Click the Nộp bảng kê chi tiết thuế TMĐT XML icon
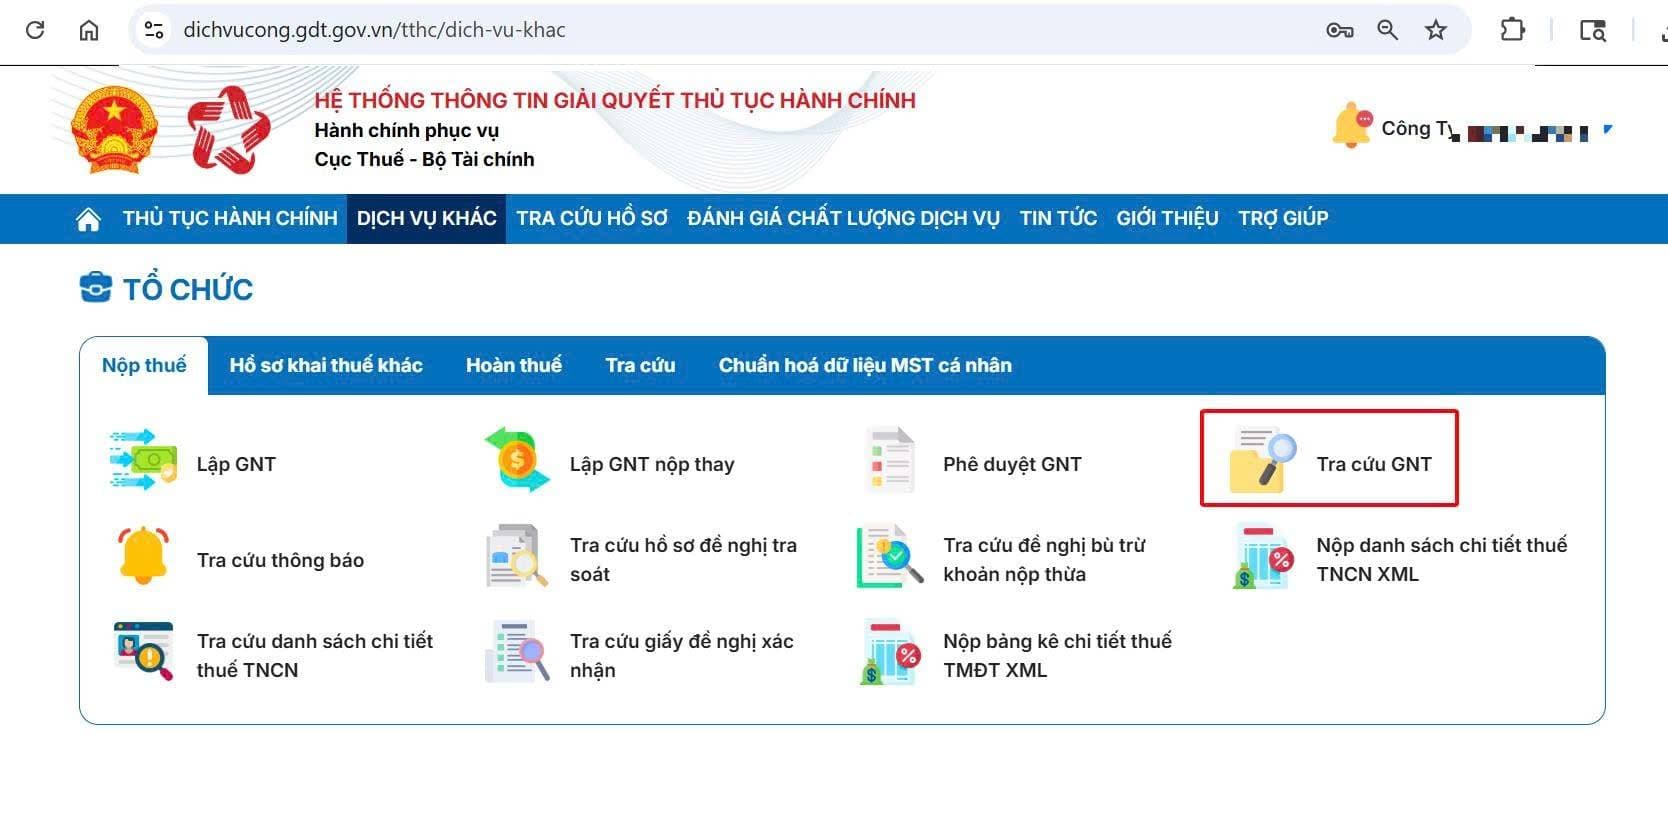 [x=889, y=652]
